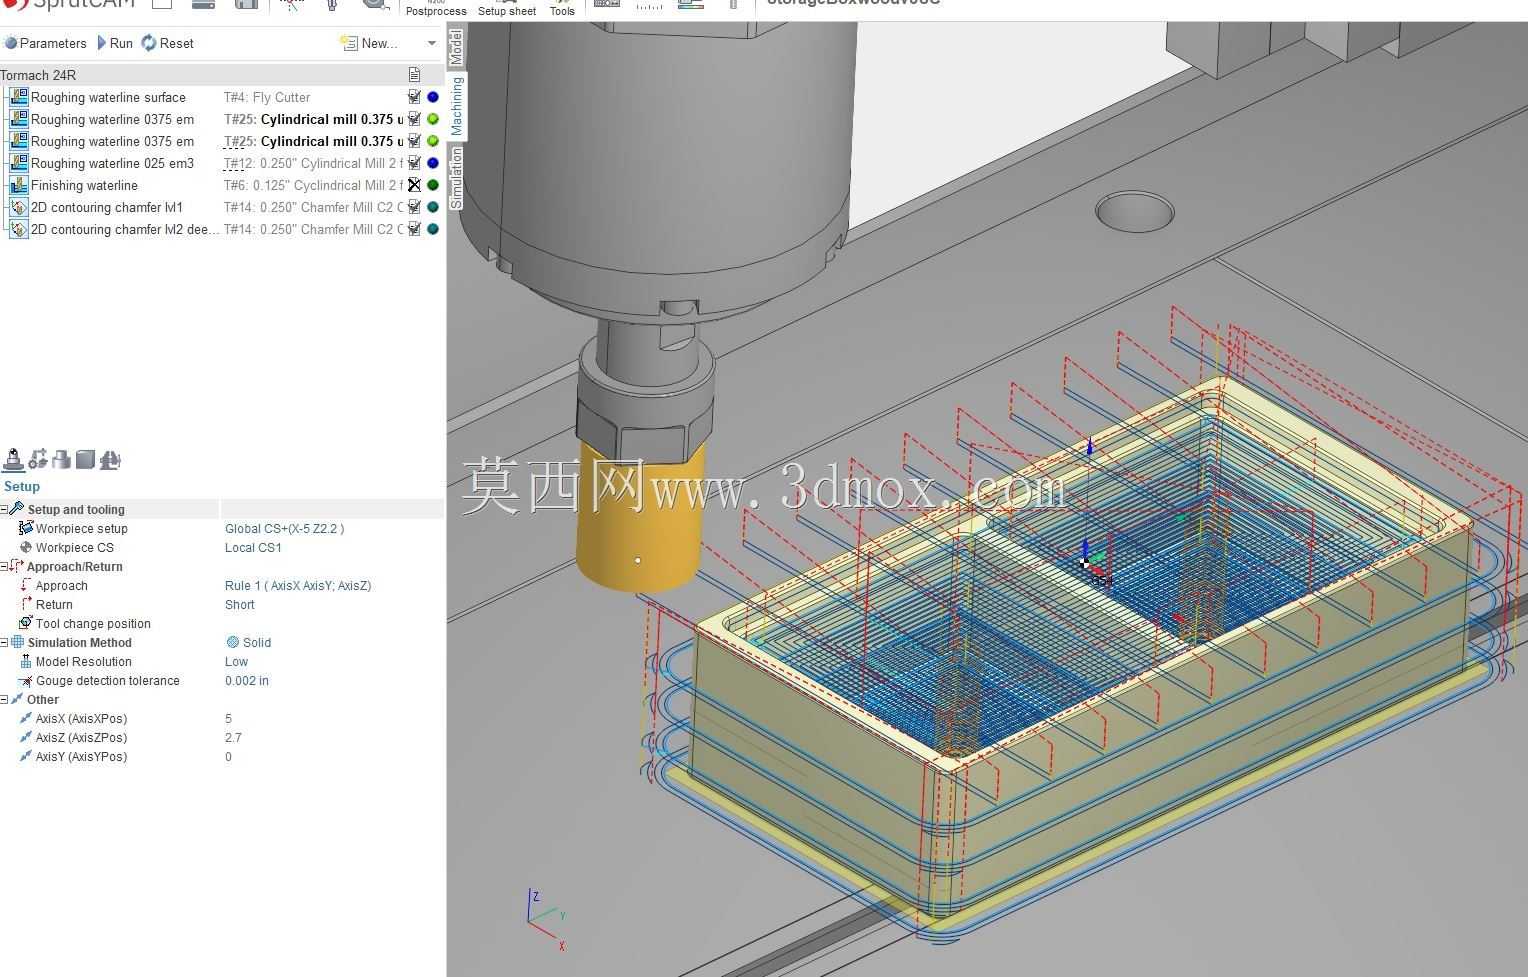Open the 'Global CS+(X-5 Z2.2 )' value

tap(284, 529)
